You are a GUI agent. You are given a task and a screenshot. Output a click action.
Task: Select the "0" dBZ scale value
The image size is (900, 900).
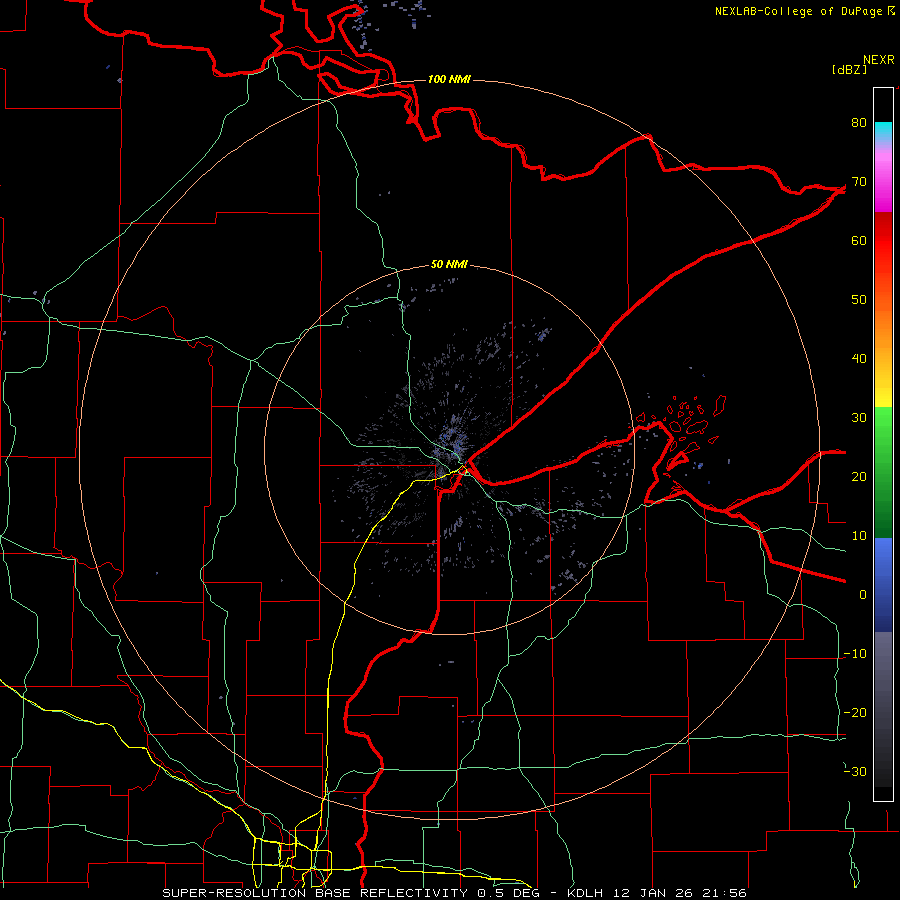(x=863, y=595)
